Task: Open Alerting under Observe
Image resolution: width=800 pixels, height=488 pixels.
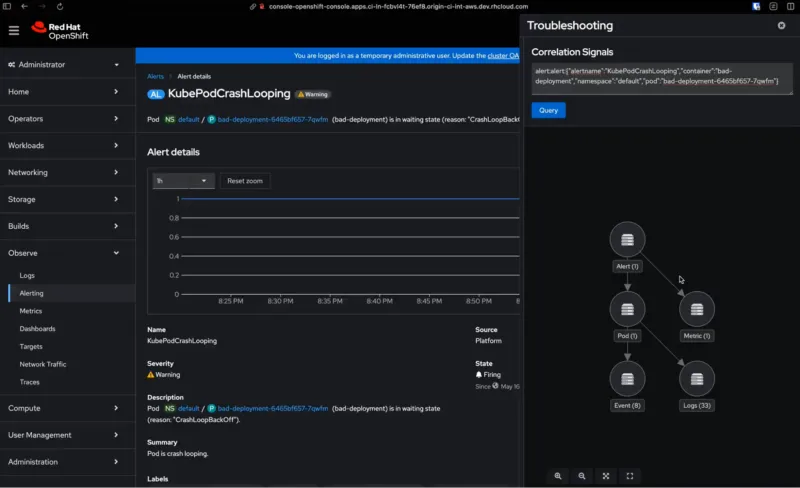Action: 31,294
